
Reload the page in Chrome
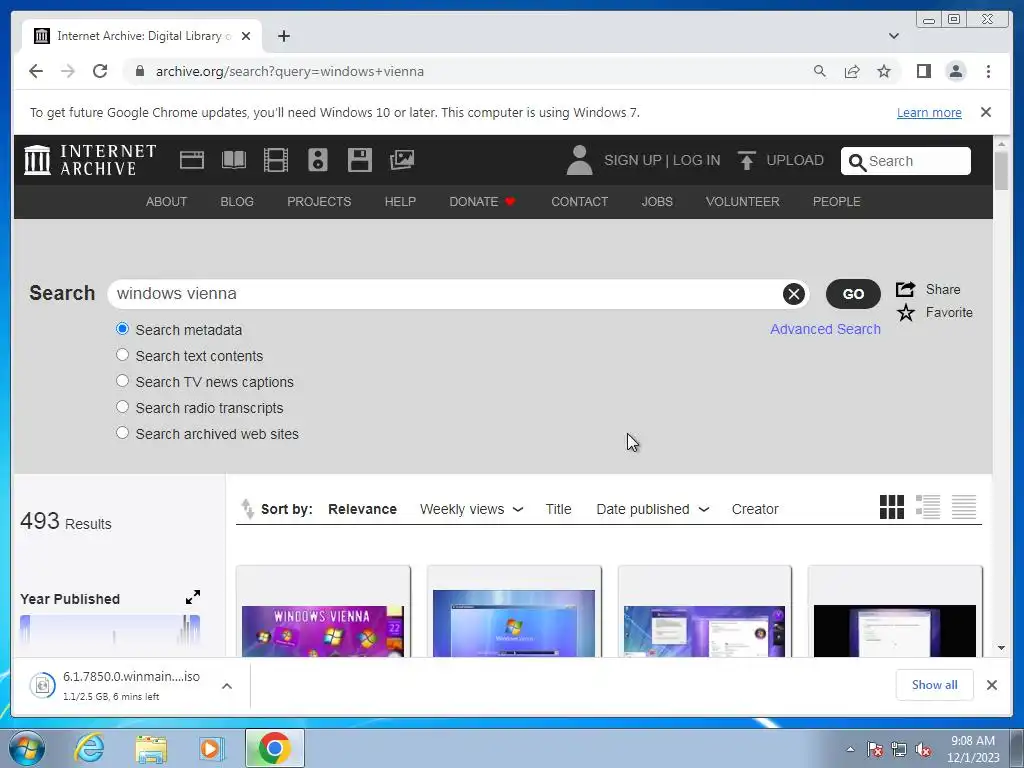[x=100, y=71]
